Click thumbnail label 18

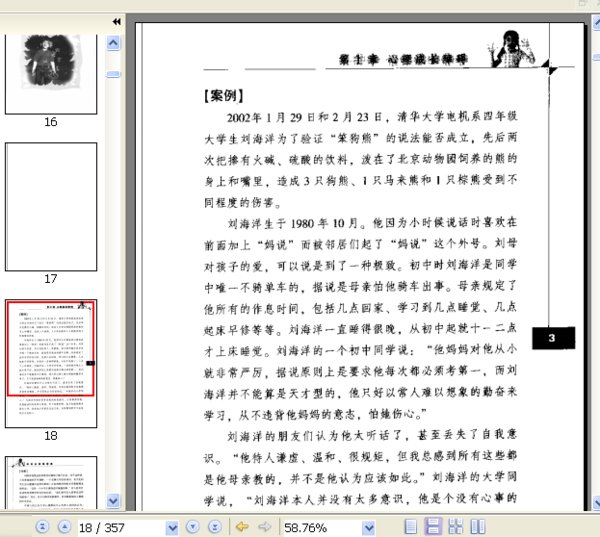[51, 436]
